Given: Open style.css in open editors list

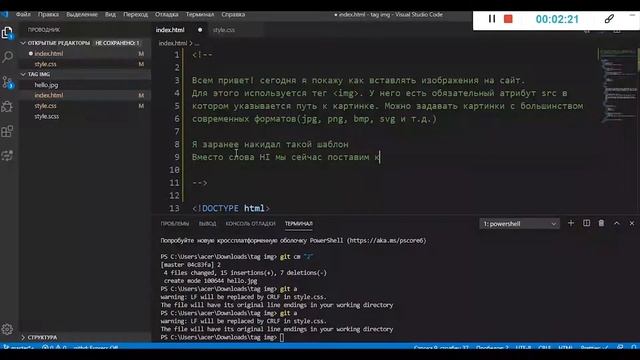Looking at the screenshot, I should pyautogui.click(x=85, y=64).
